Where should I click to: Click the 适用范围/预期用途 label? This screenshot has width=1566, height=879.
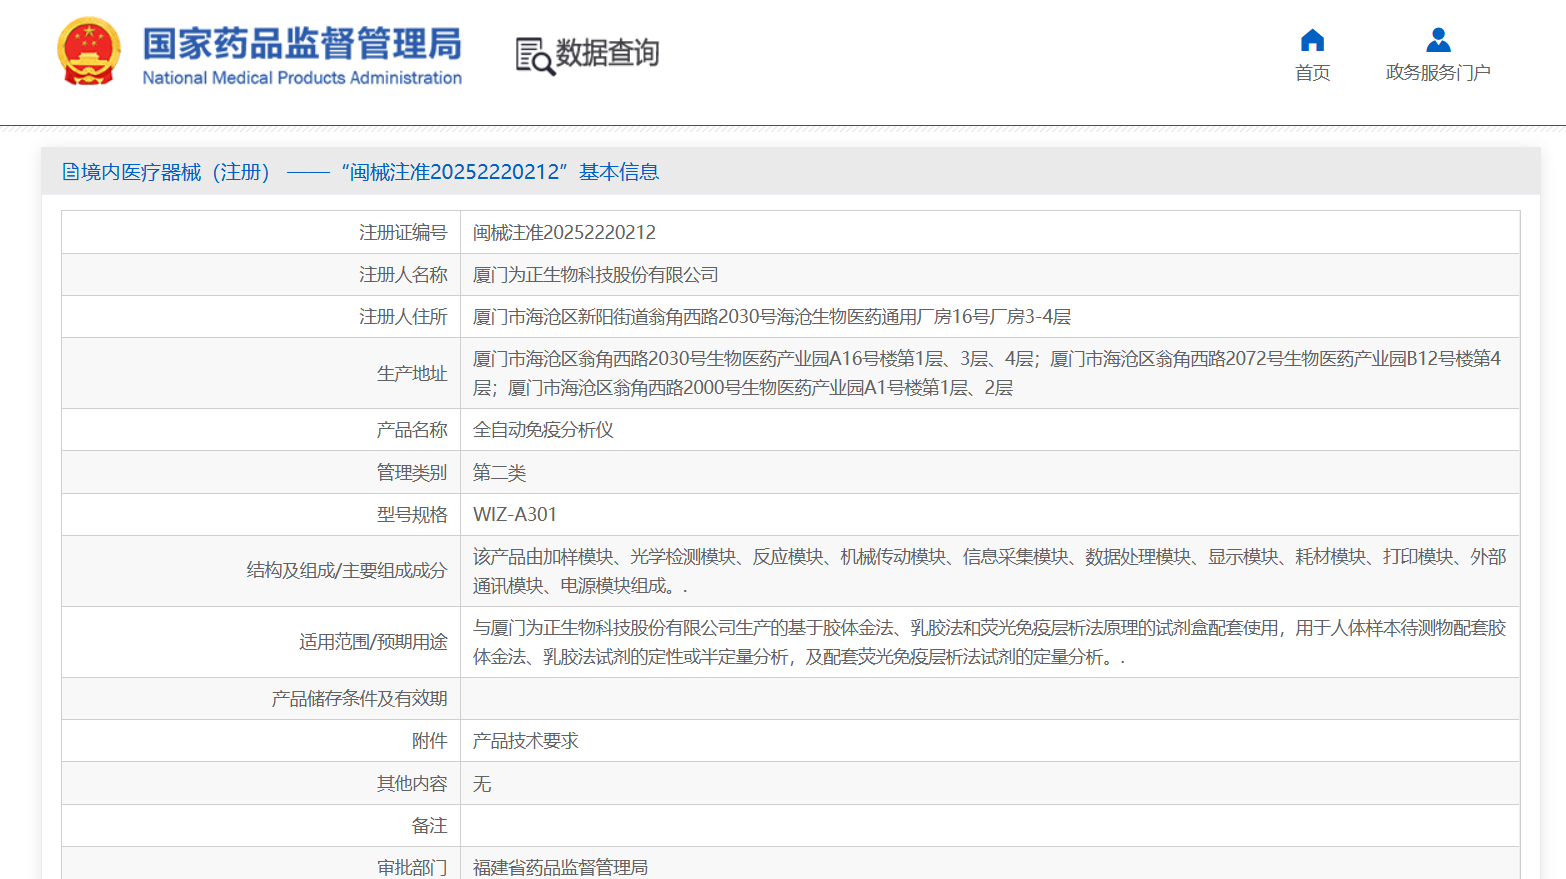373,642
